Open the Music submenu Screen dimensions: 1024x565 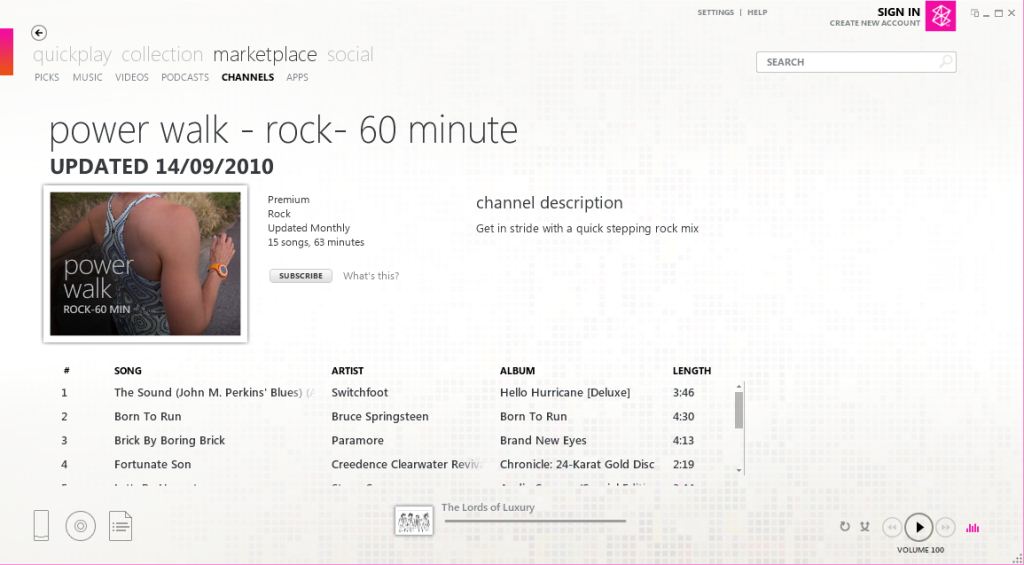click(x=88, y=77)
